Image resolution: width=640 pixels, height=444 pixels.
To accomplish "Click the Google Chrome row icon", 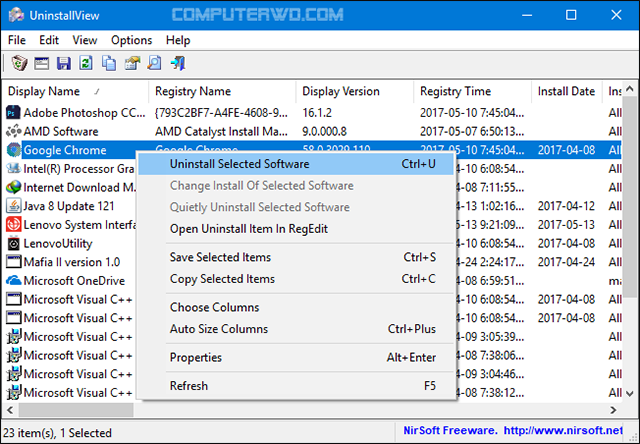I will click(x=13, y=150).
